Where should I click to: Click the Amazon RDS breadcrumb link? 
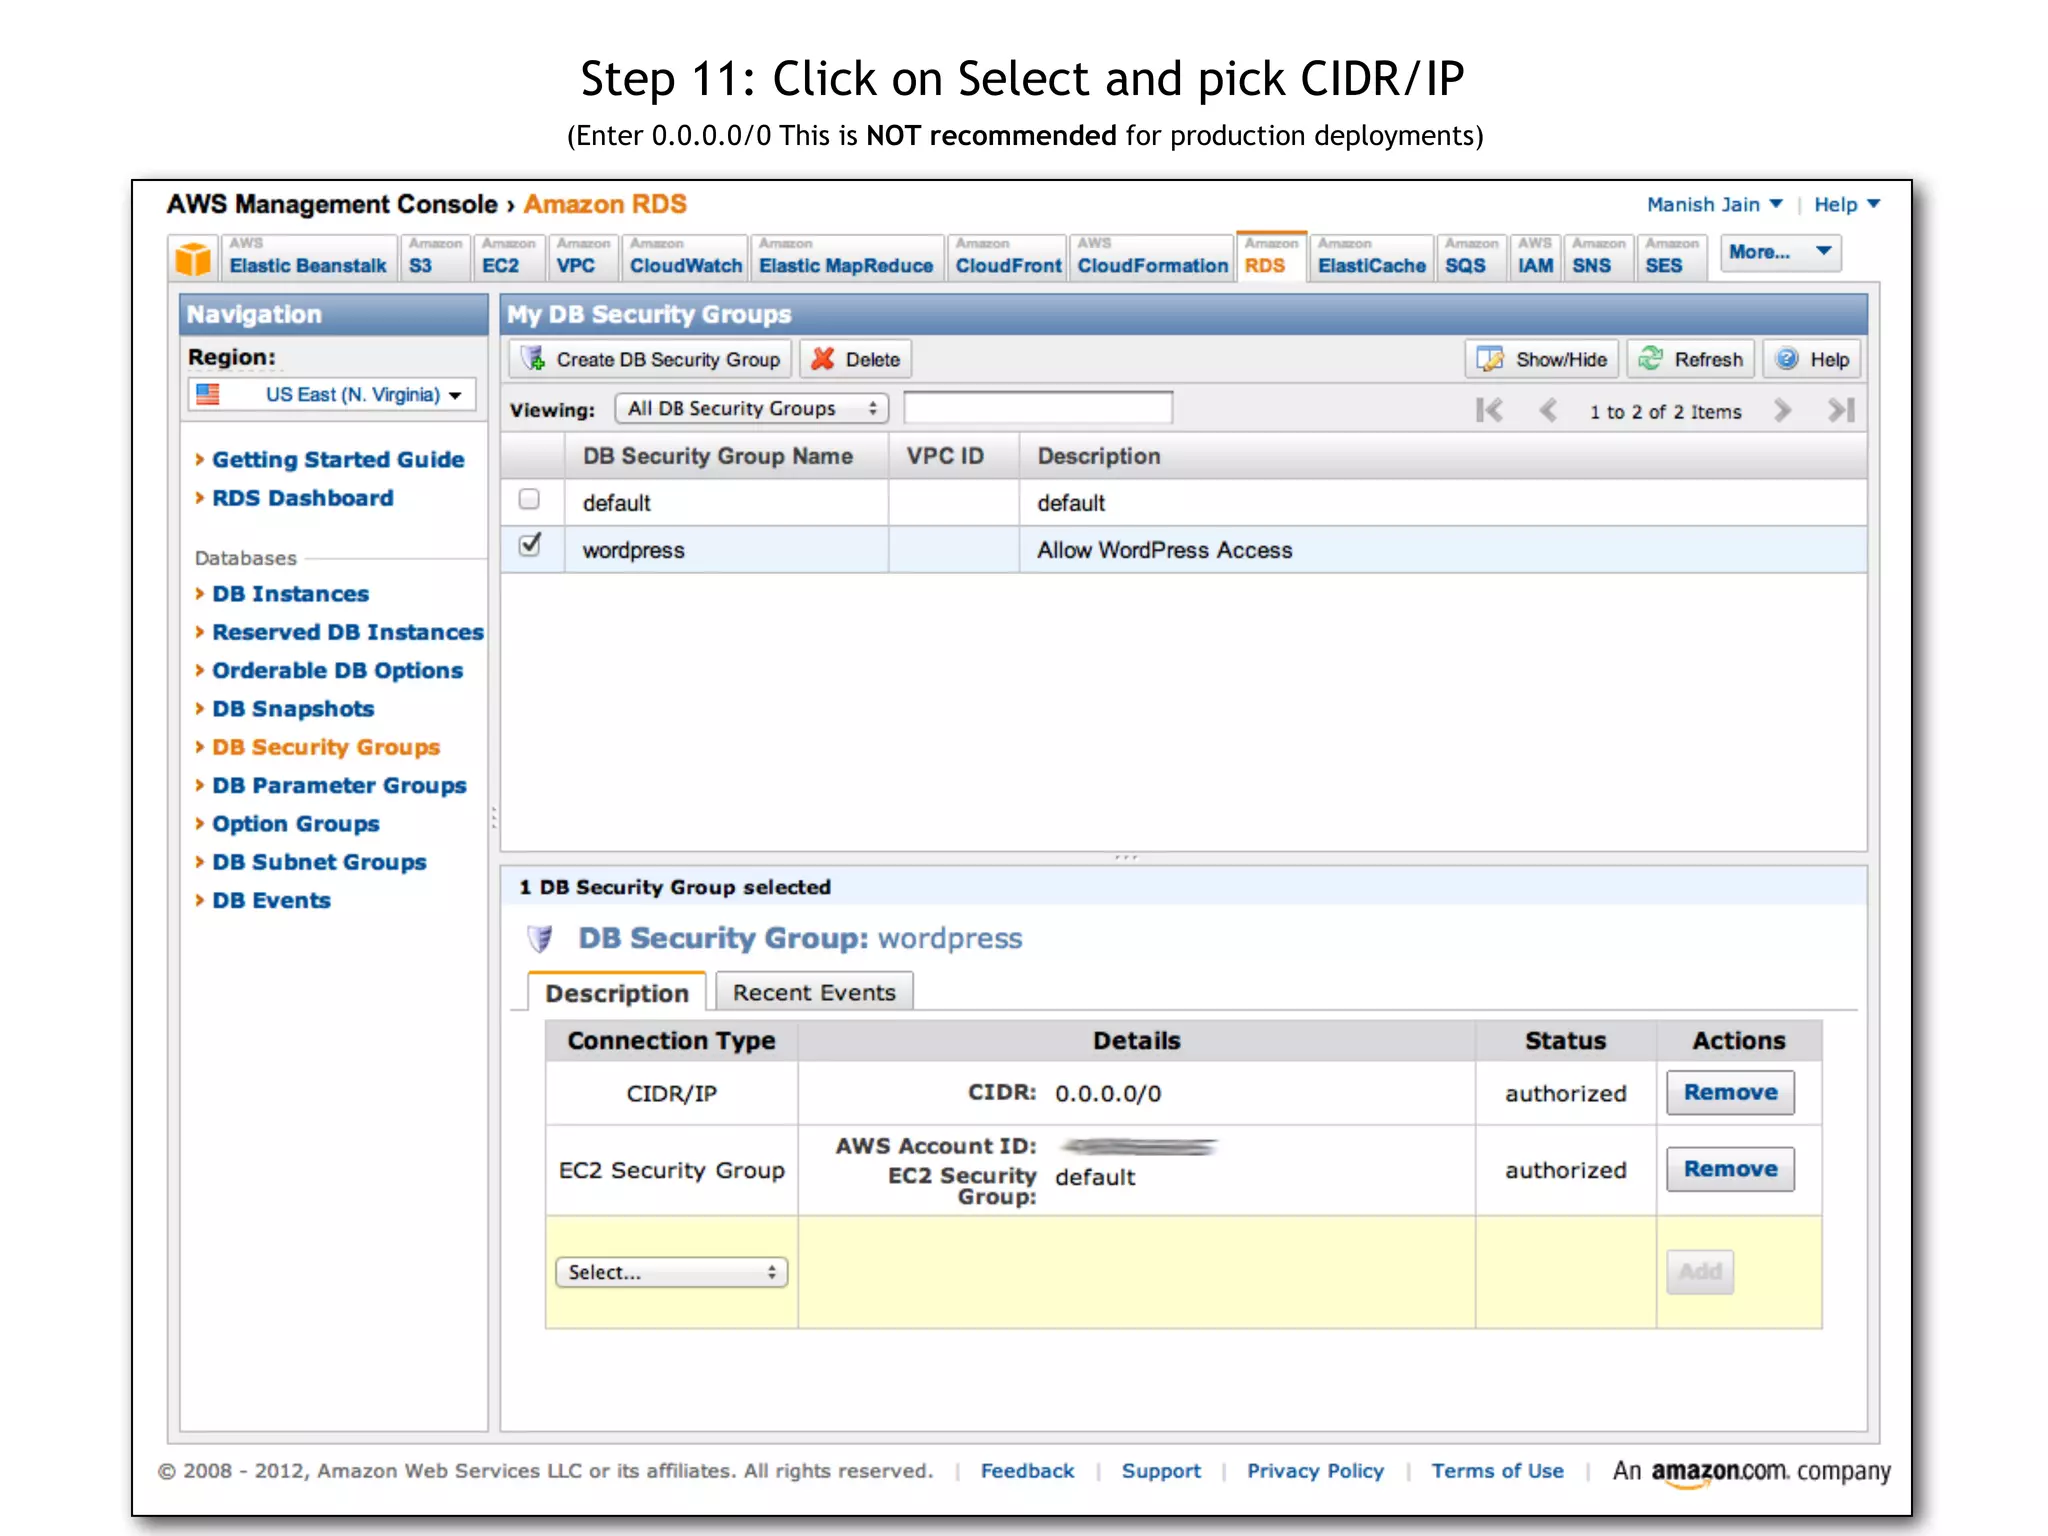click(605, 204)
